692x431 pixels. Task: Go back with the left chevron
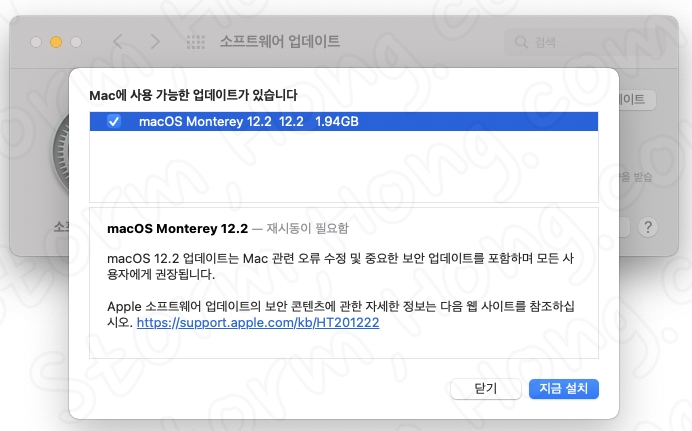[117, 42]
